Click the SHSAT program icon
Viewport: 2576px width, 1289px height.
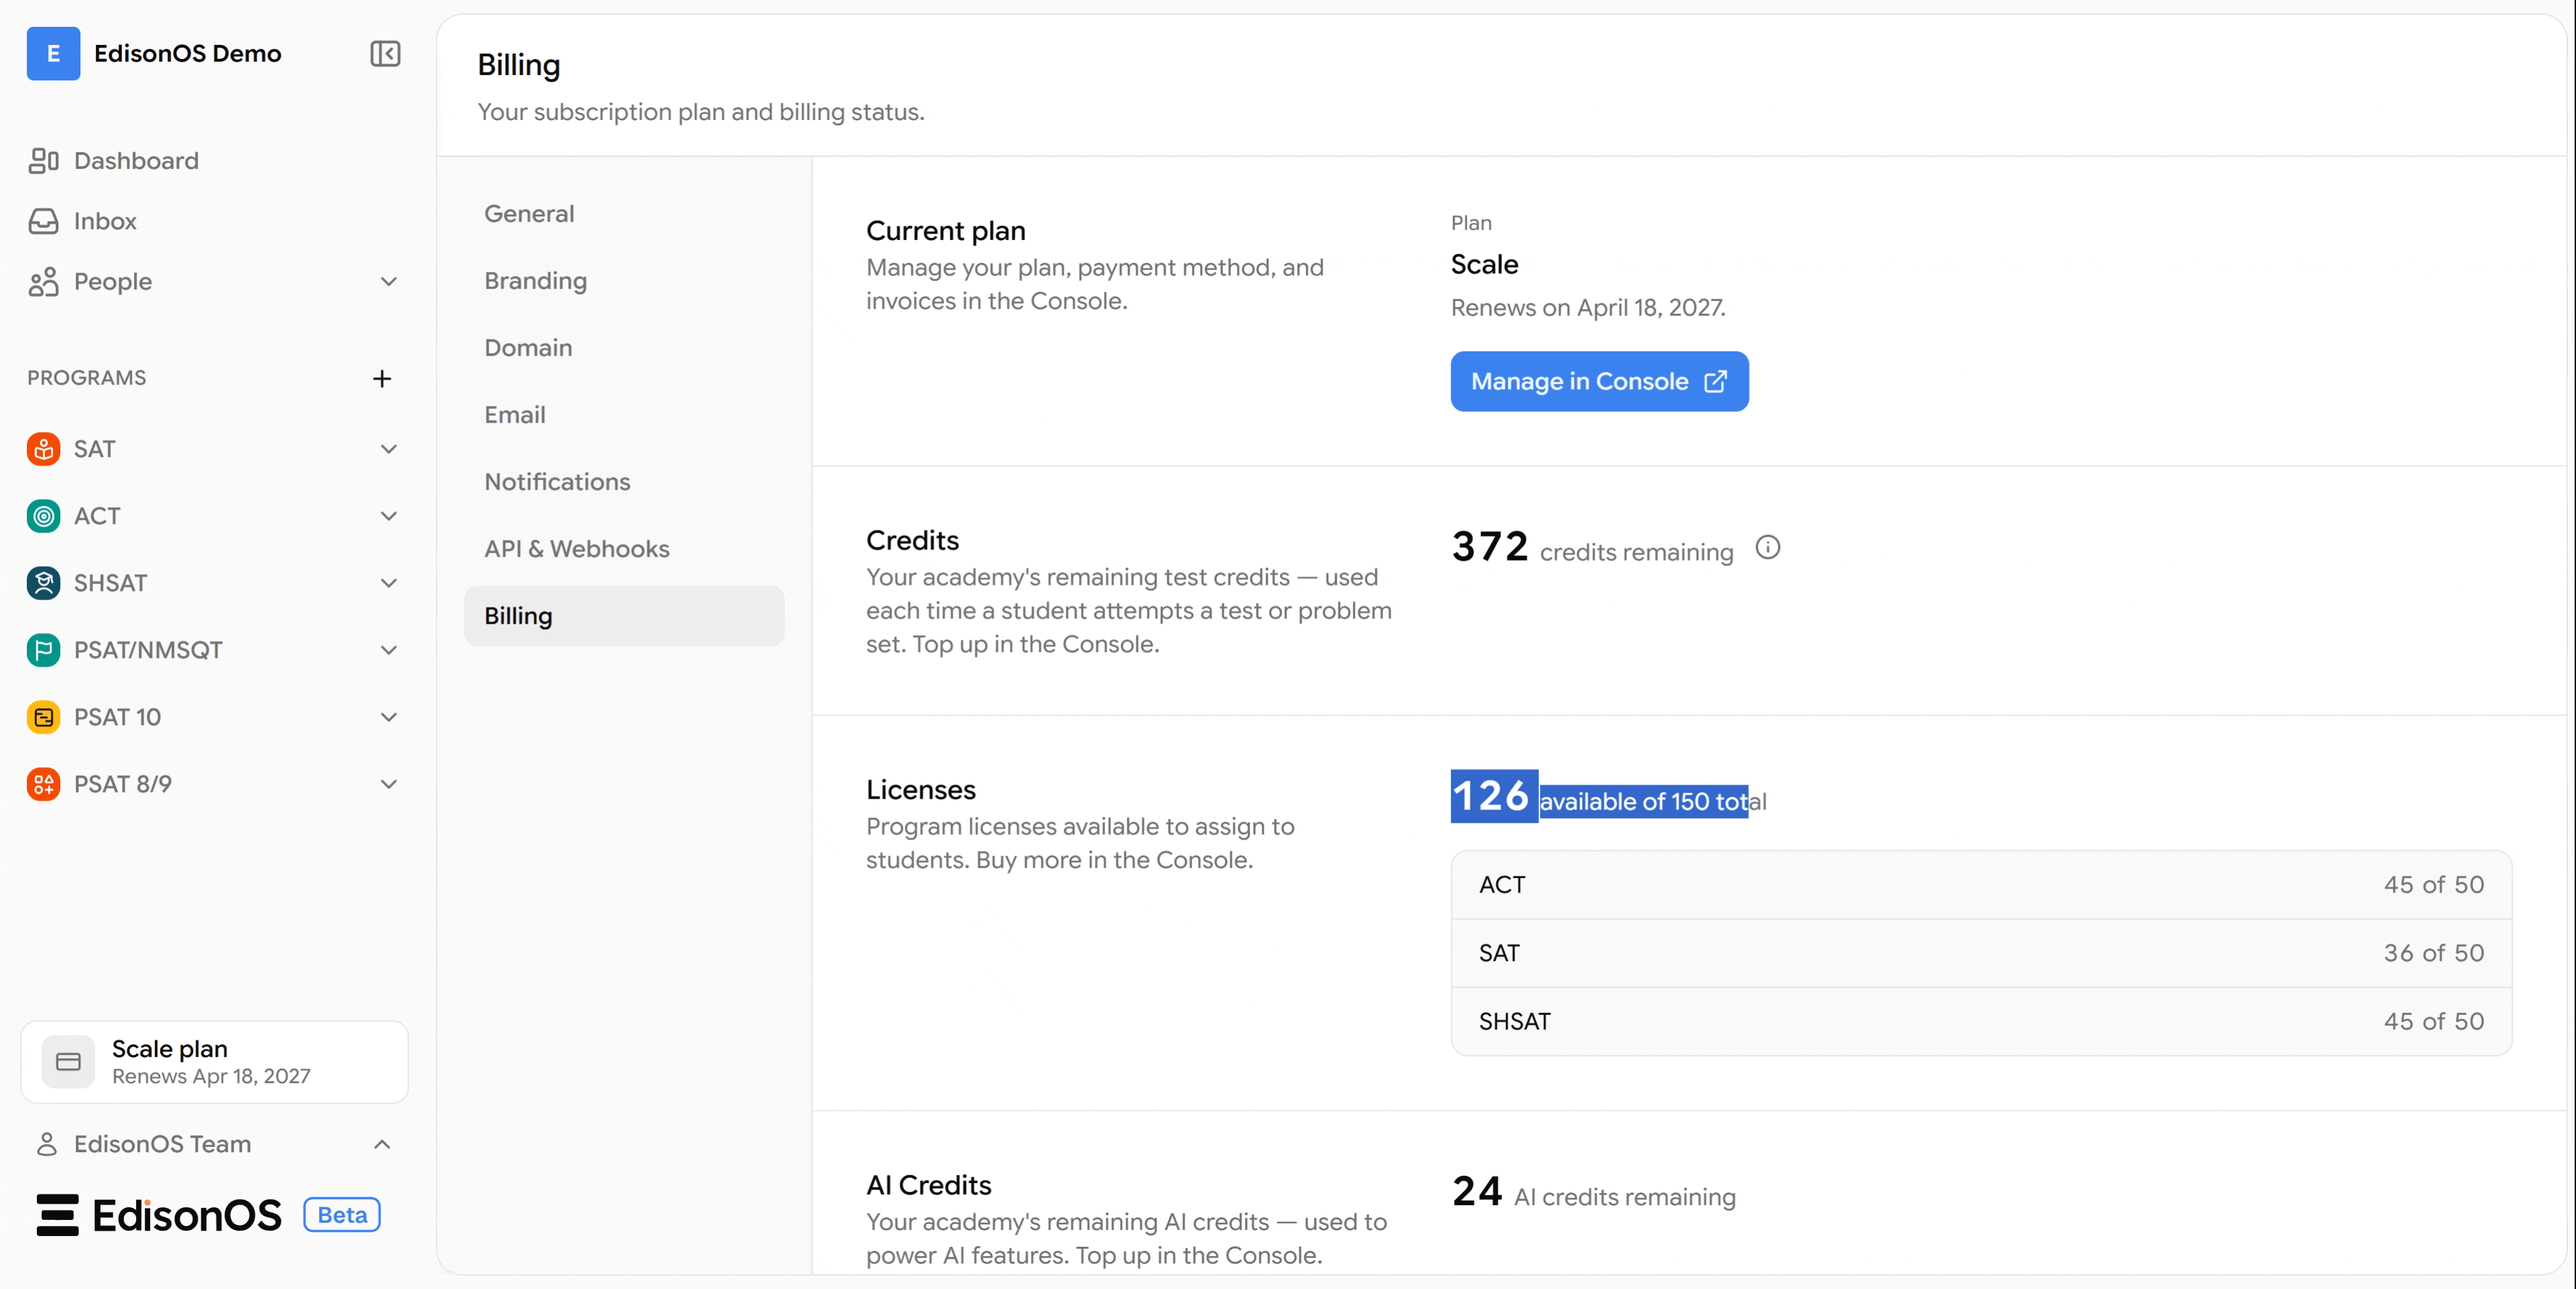[x=43, y=583]
